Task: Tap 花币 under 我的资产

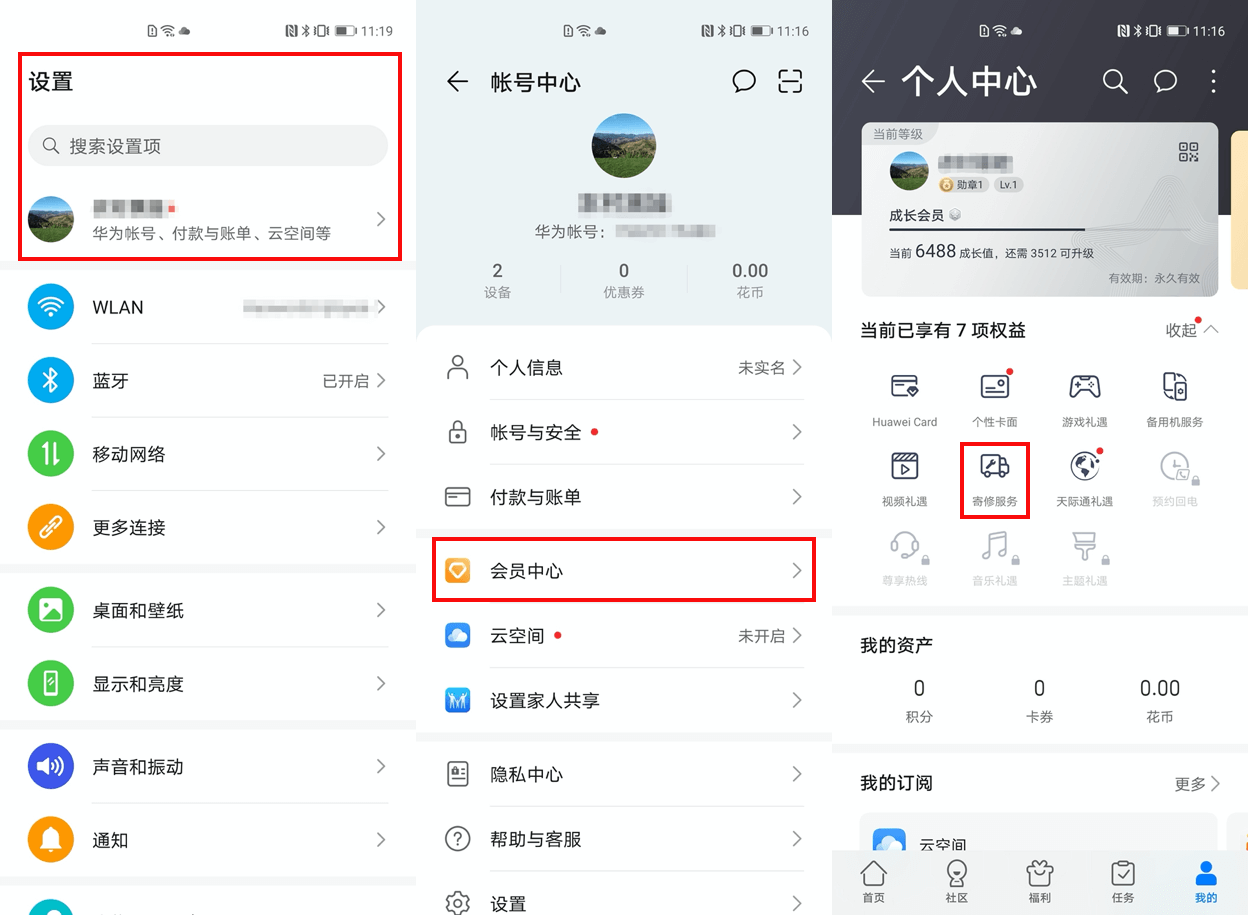Action: coord(1160,701)
